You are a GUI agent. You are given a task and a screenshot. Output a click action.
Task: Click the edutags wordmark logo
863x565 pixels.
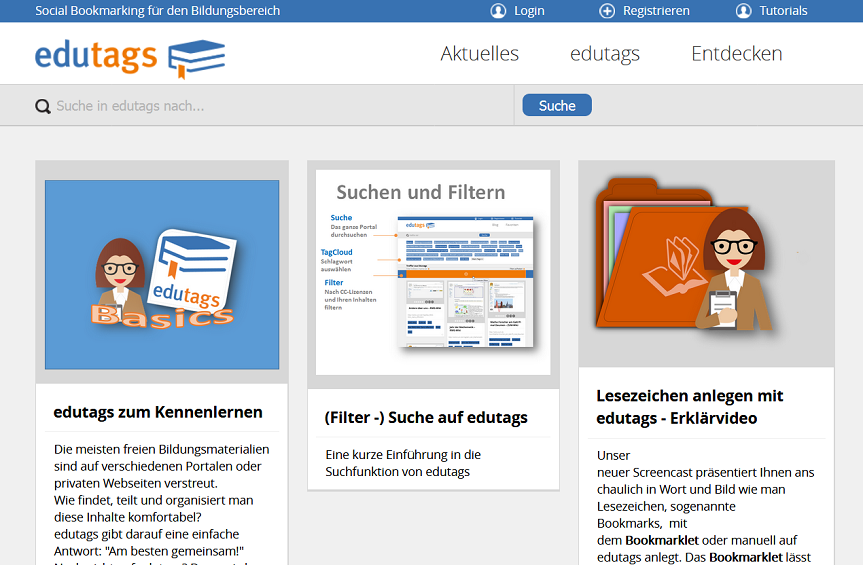click(96, 56)
